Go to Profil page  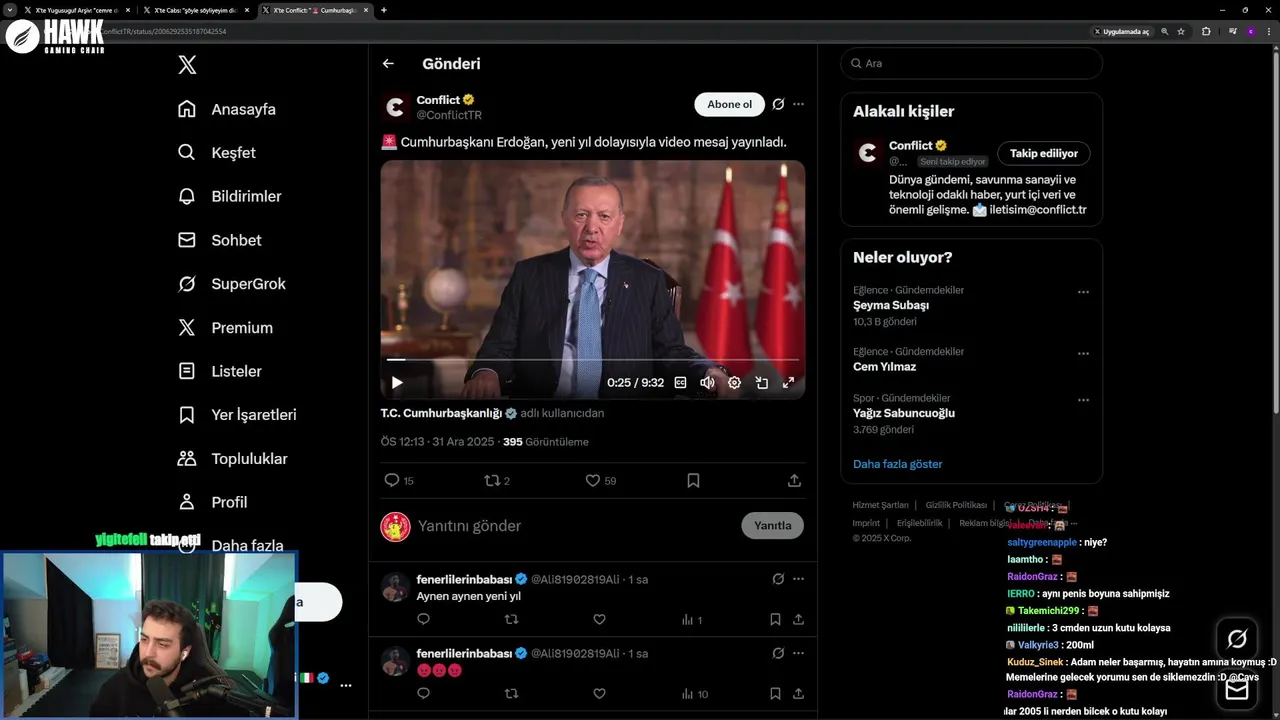[212, 502]
